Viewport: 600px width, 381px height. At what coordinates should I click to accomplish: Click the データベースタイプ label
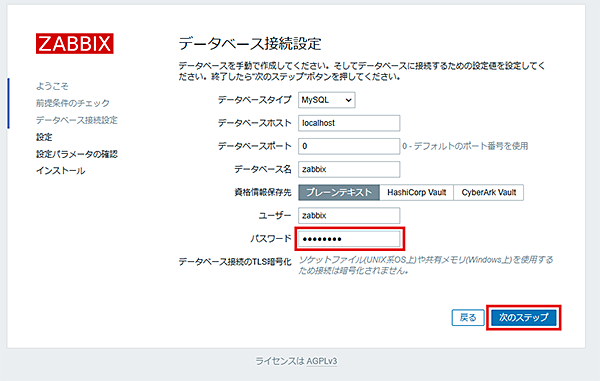coord(254,100)
